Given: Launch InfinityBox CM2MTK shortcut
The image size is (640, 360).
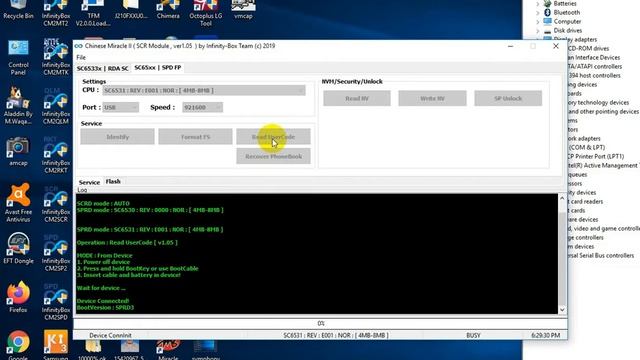Looking at the screenshot, I should (56, 58).
